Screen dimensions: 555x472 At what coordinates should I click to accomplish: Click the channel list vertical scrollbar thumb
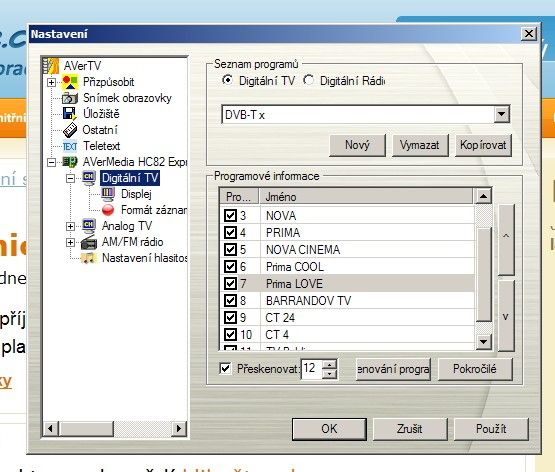click(484, 275)
